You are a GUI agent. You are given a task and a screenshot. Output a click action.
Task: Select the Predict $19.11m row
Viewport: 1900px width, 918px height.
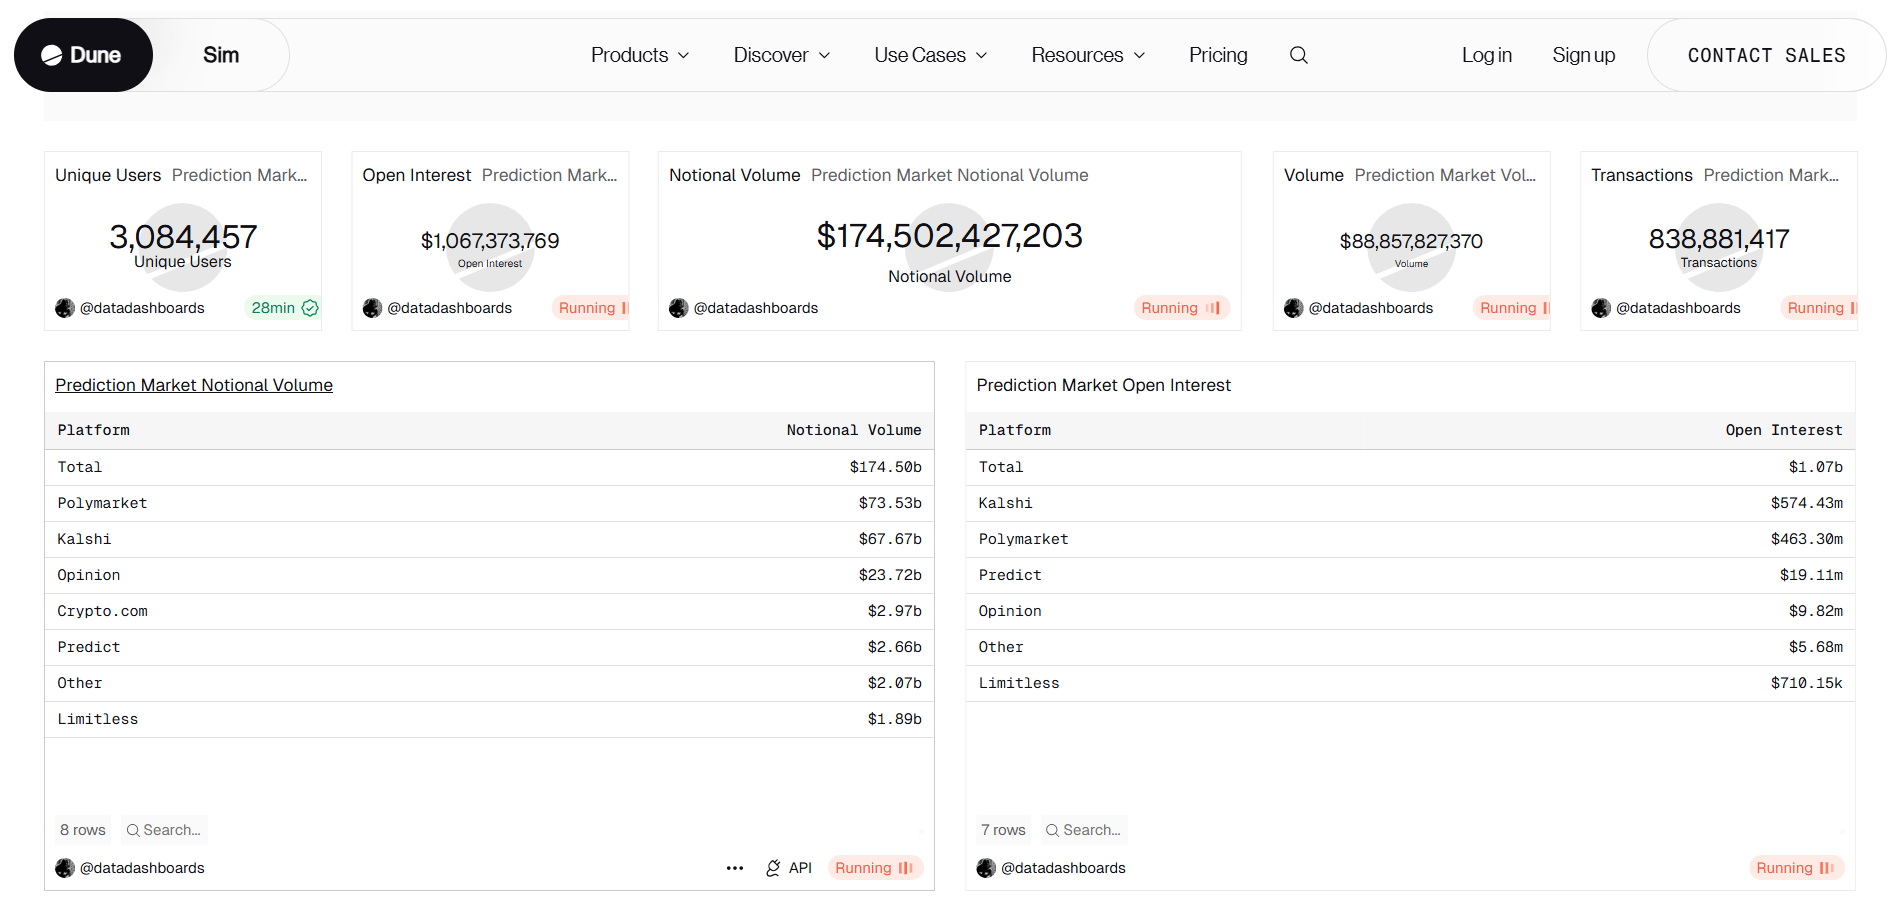coord(1410,575)
